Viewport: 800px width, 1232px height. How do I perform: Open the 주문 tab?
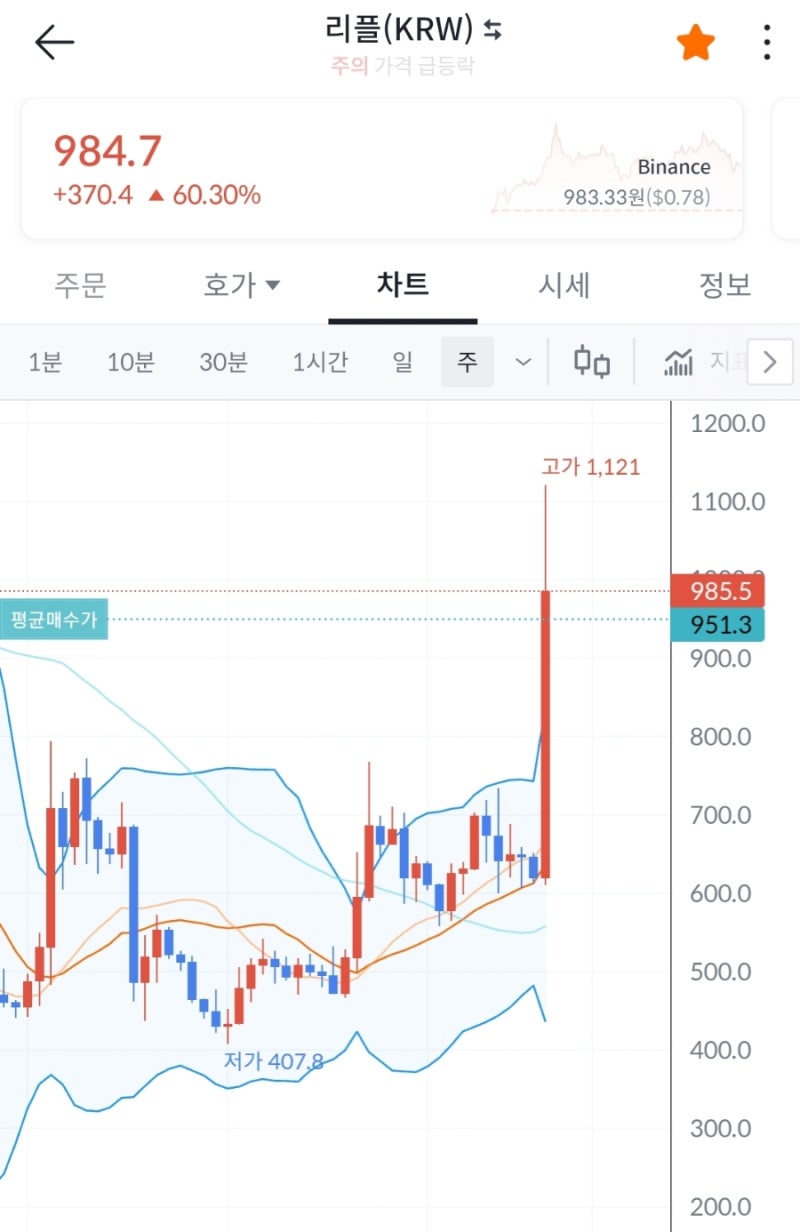point(80,285)
